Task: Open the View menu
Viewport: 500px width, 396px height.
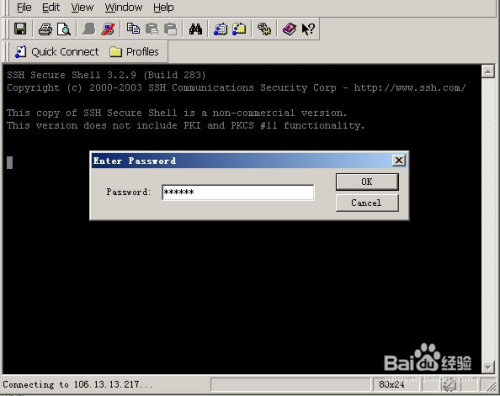Action: coord(82,7)
